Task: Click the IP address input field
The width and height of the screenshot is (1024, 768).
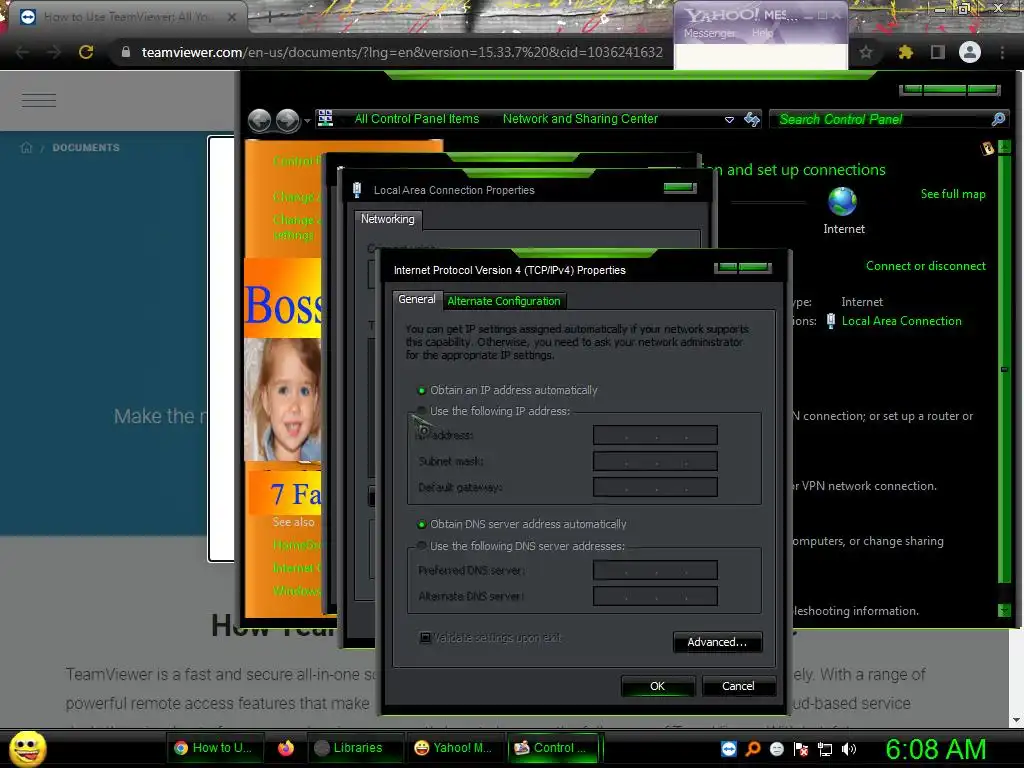Action: pyautogui.click(x=655, y=435)
